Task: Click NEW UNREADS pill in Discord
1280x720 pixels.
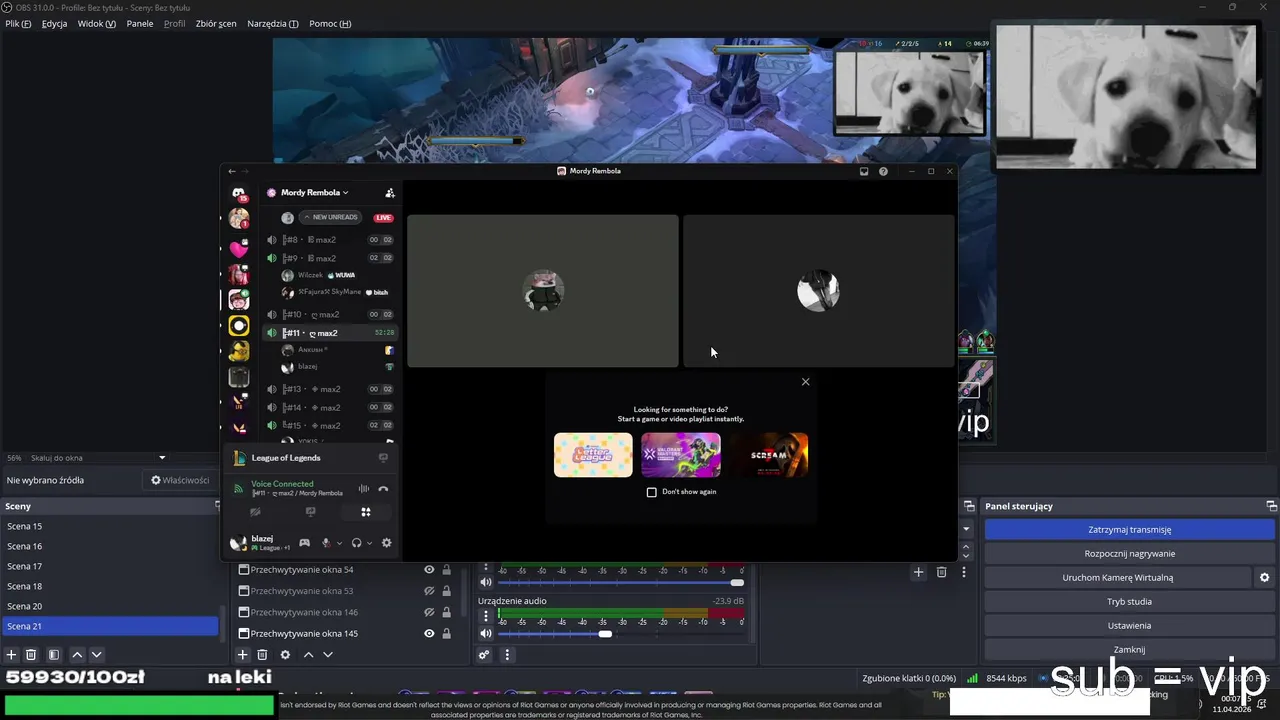Action: coord(330,217)
